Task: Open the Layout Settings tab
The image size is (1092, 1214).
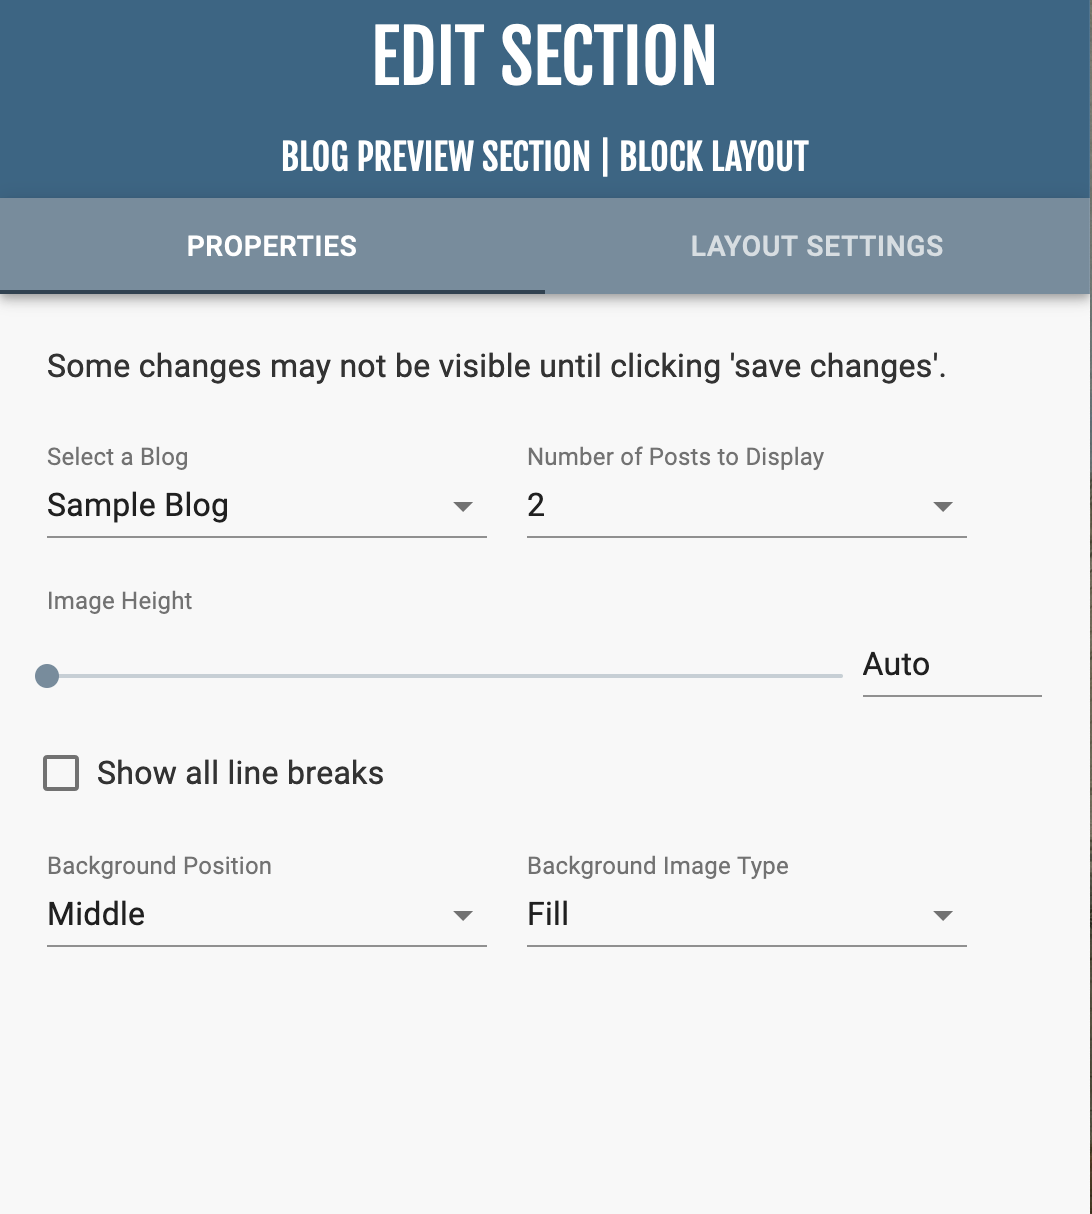Action: pos(816,246)
